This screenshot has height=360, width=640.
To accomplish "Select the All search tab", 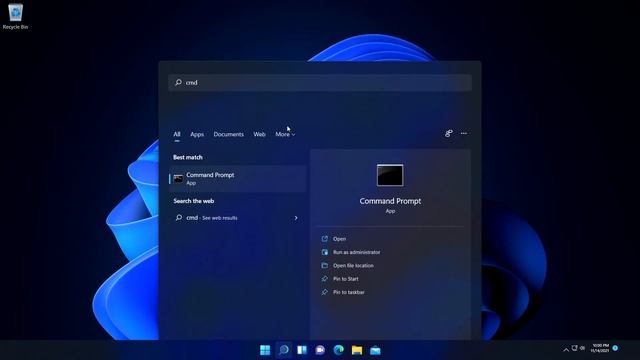I will tap(177, 134).
